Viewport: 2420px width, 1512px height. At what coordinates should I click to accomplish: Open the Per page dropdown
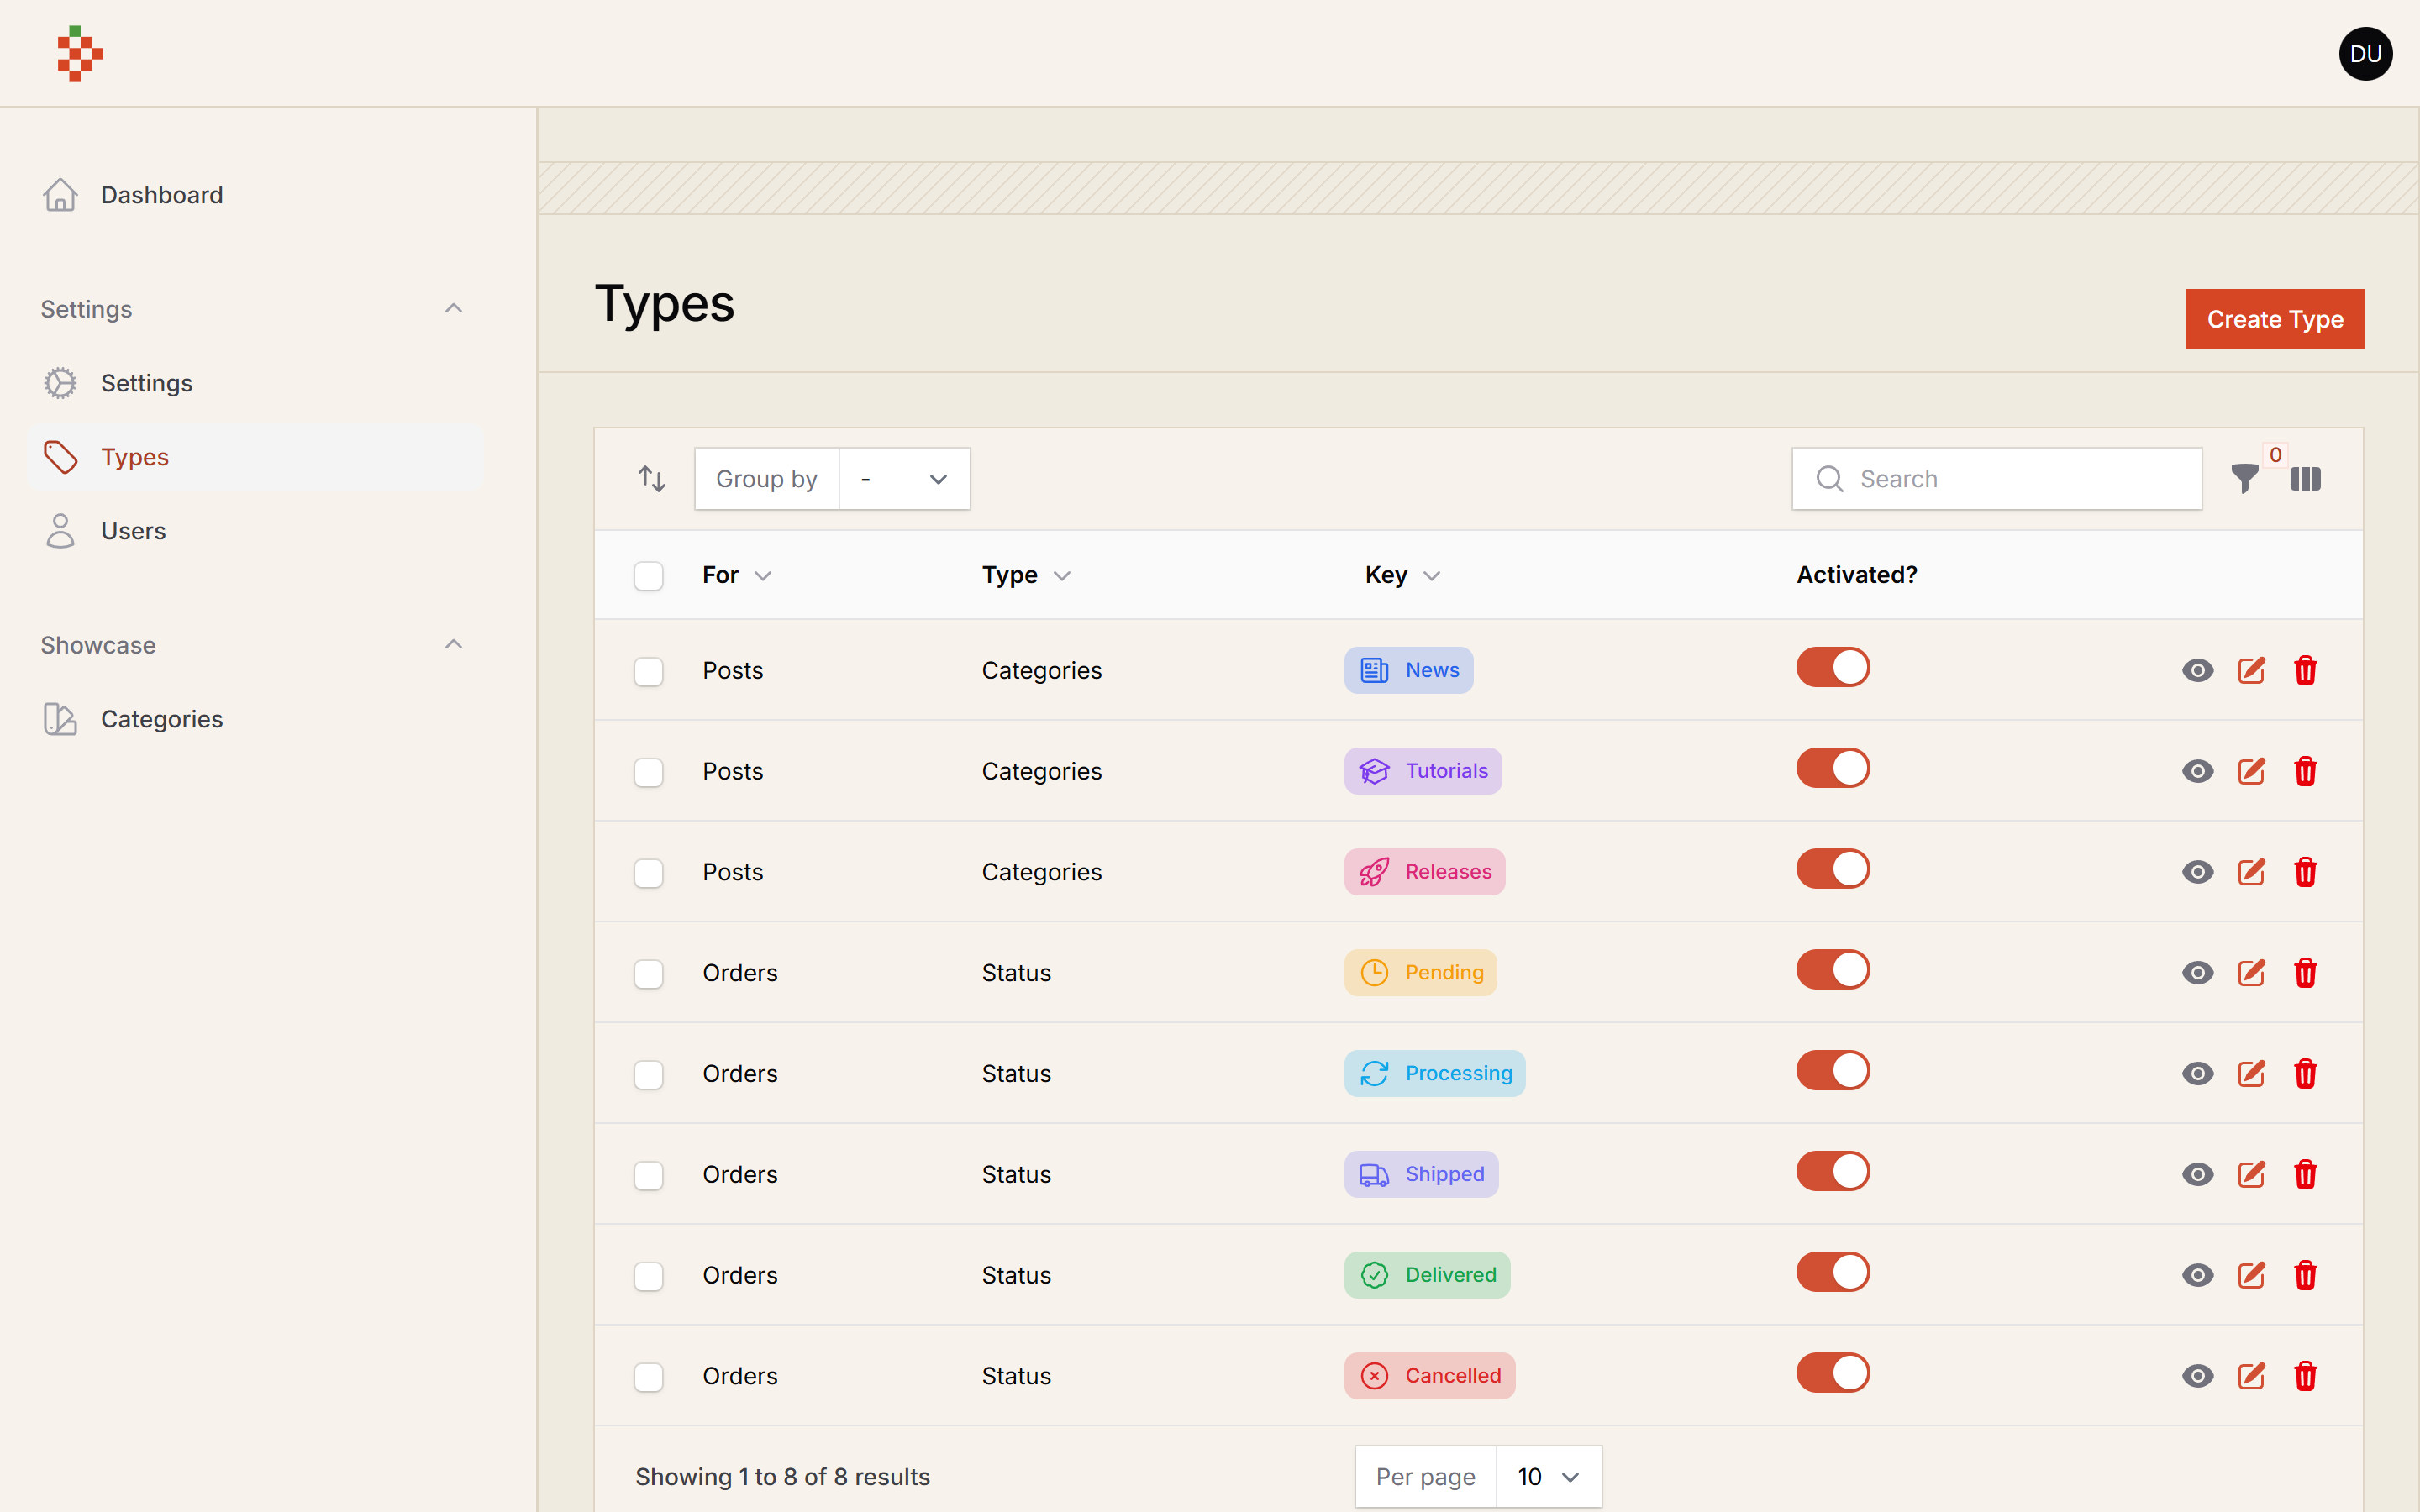pyautogui.click(x=1548, y=1476)
